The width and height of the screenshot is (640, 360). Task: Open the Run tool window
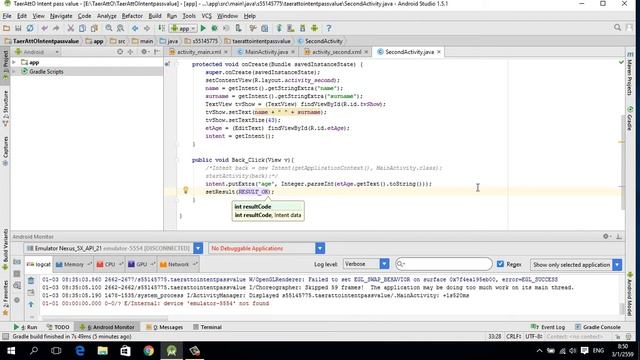25,327
